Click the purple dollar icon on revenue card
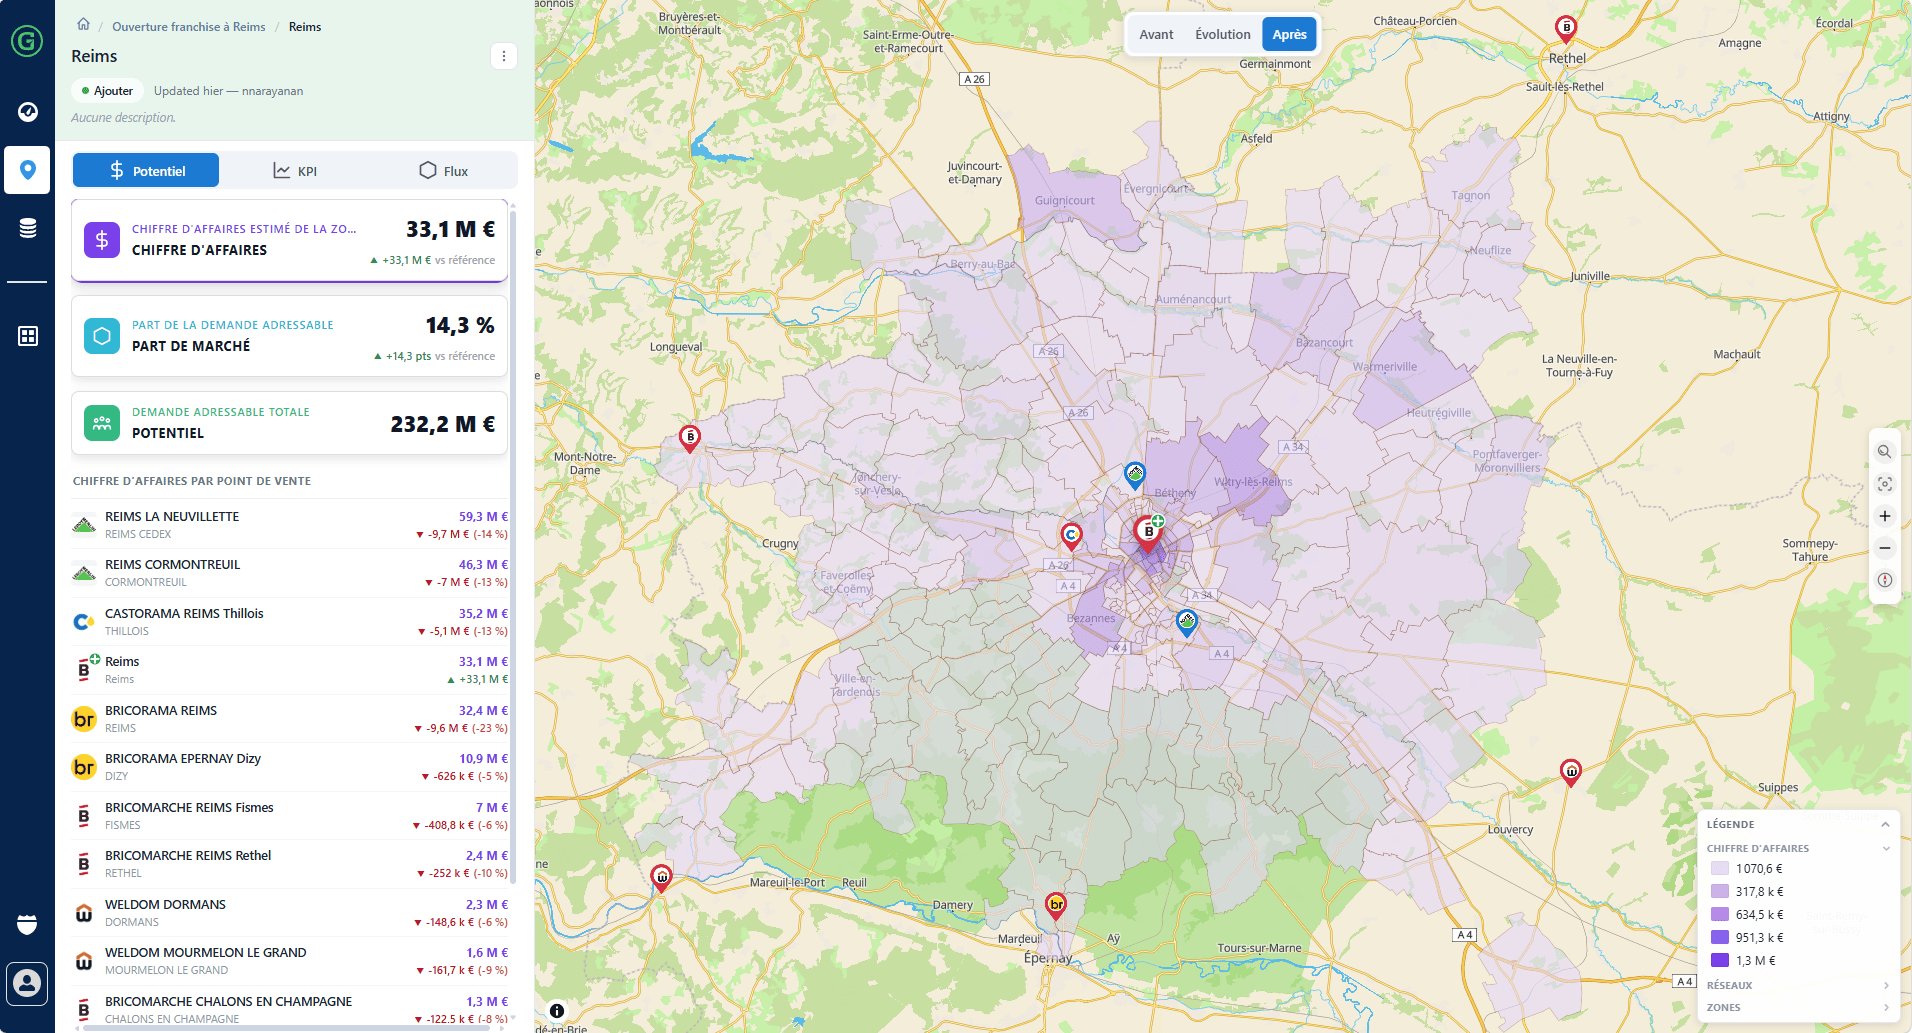Screen dimensions: 1912x1033 [102, 240]
